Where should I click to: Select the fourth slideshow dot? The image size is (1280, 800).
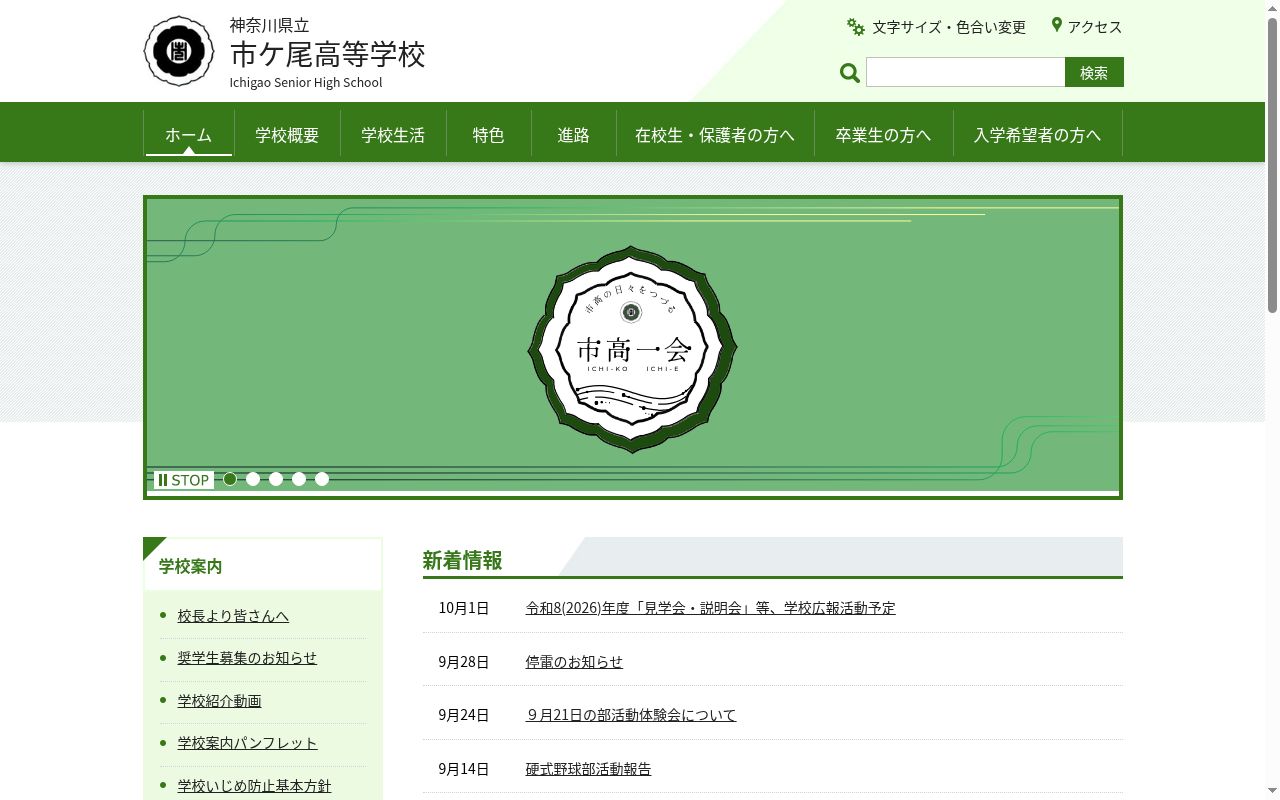299,479
